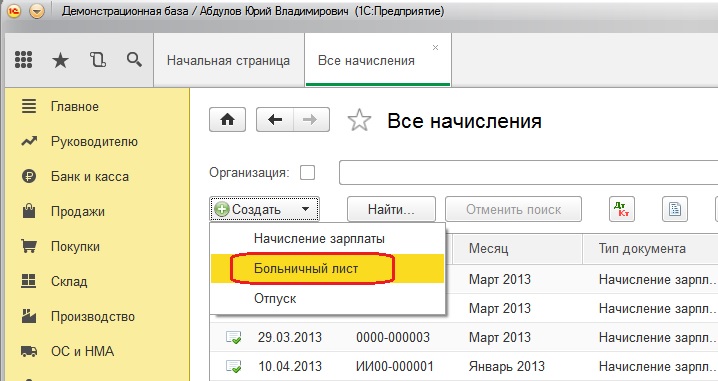The height and width of the screenshot is (381, 718).
Task: Click the Руководителю chart icon
Action: [29, 142]
